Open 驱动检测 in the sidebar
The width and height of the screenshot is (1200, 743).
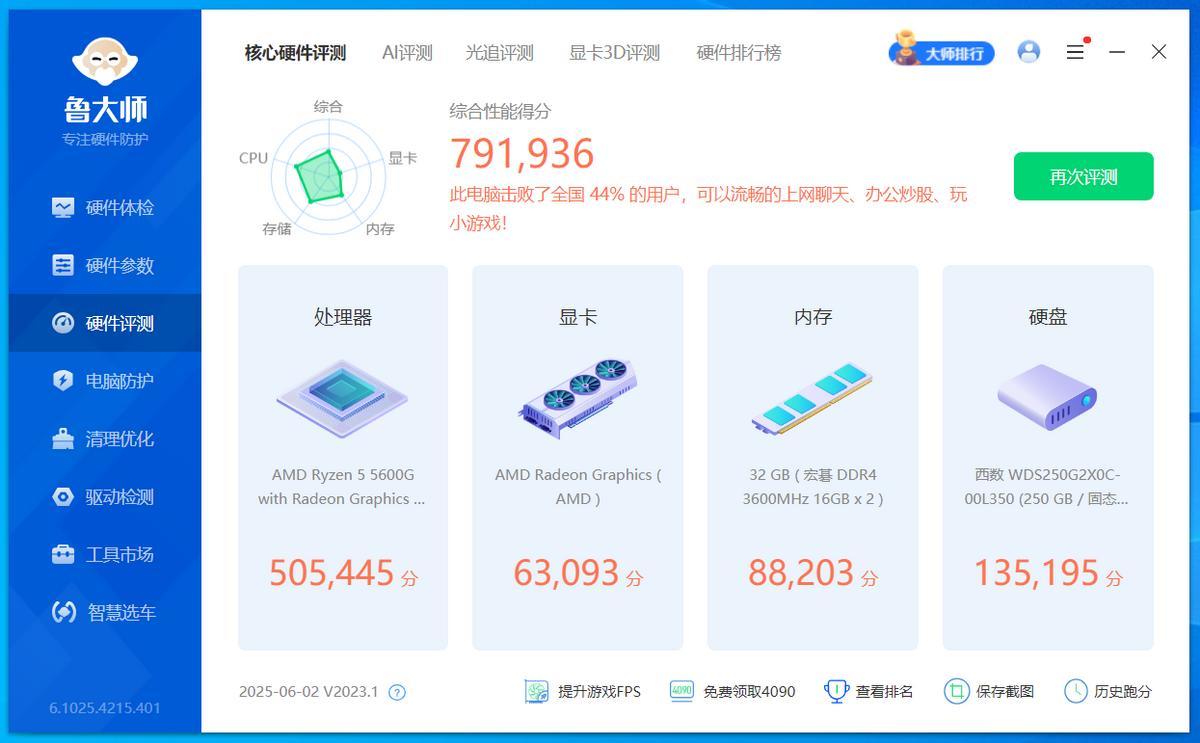click(x=104, y=497)
